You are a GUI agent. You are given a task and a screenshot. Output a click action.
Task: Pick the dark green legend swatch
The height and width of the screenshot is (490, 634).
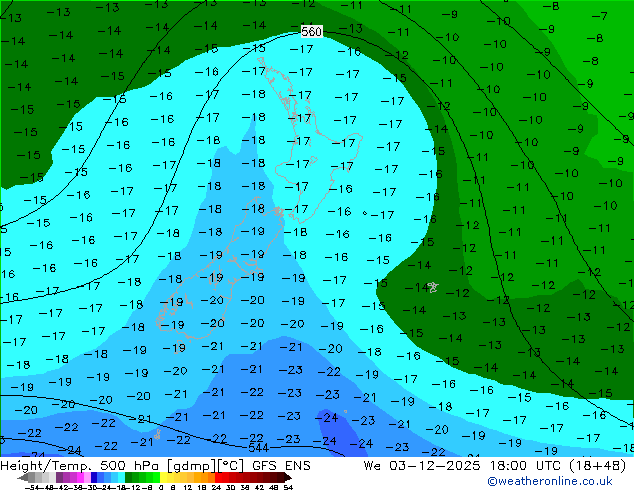coord(129,477)
